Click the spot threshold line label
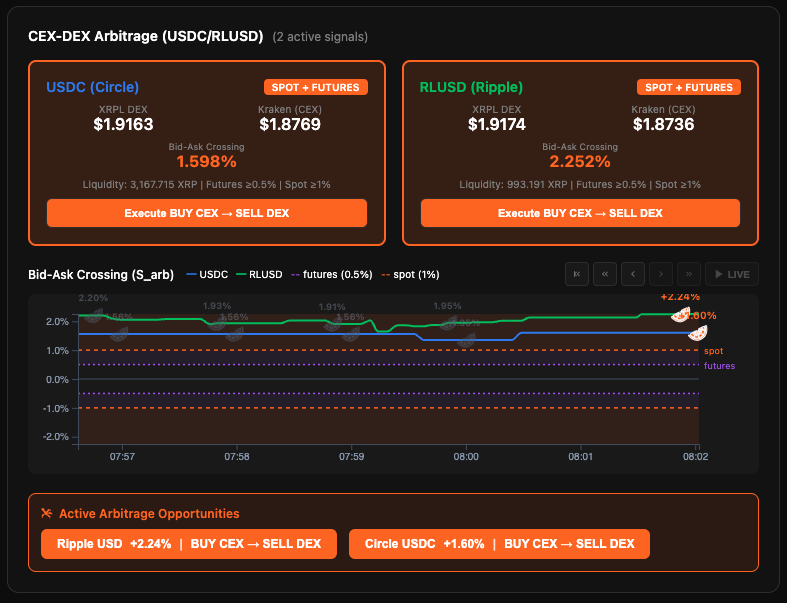The image size is (787, 603). point(713,351)
